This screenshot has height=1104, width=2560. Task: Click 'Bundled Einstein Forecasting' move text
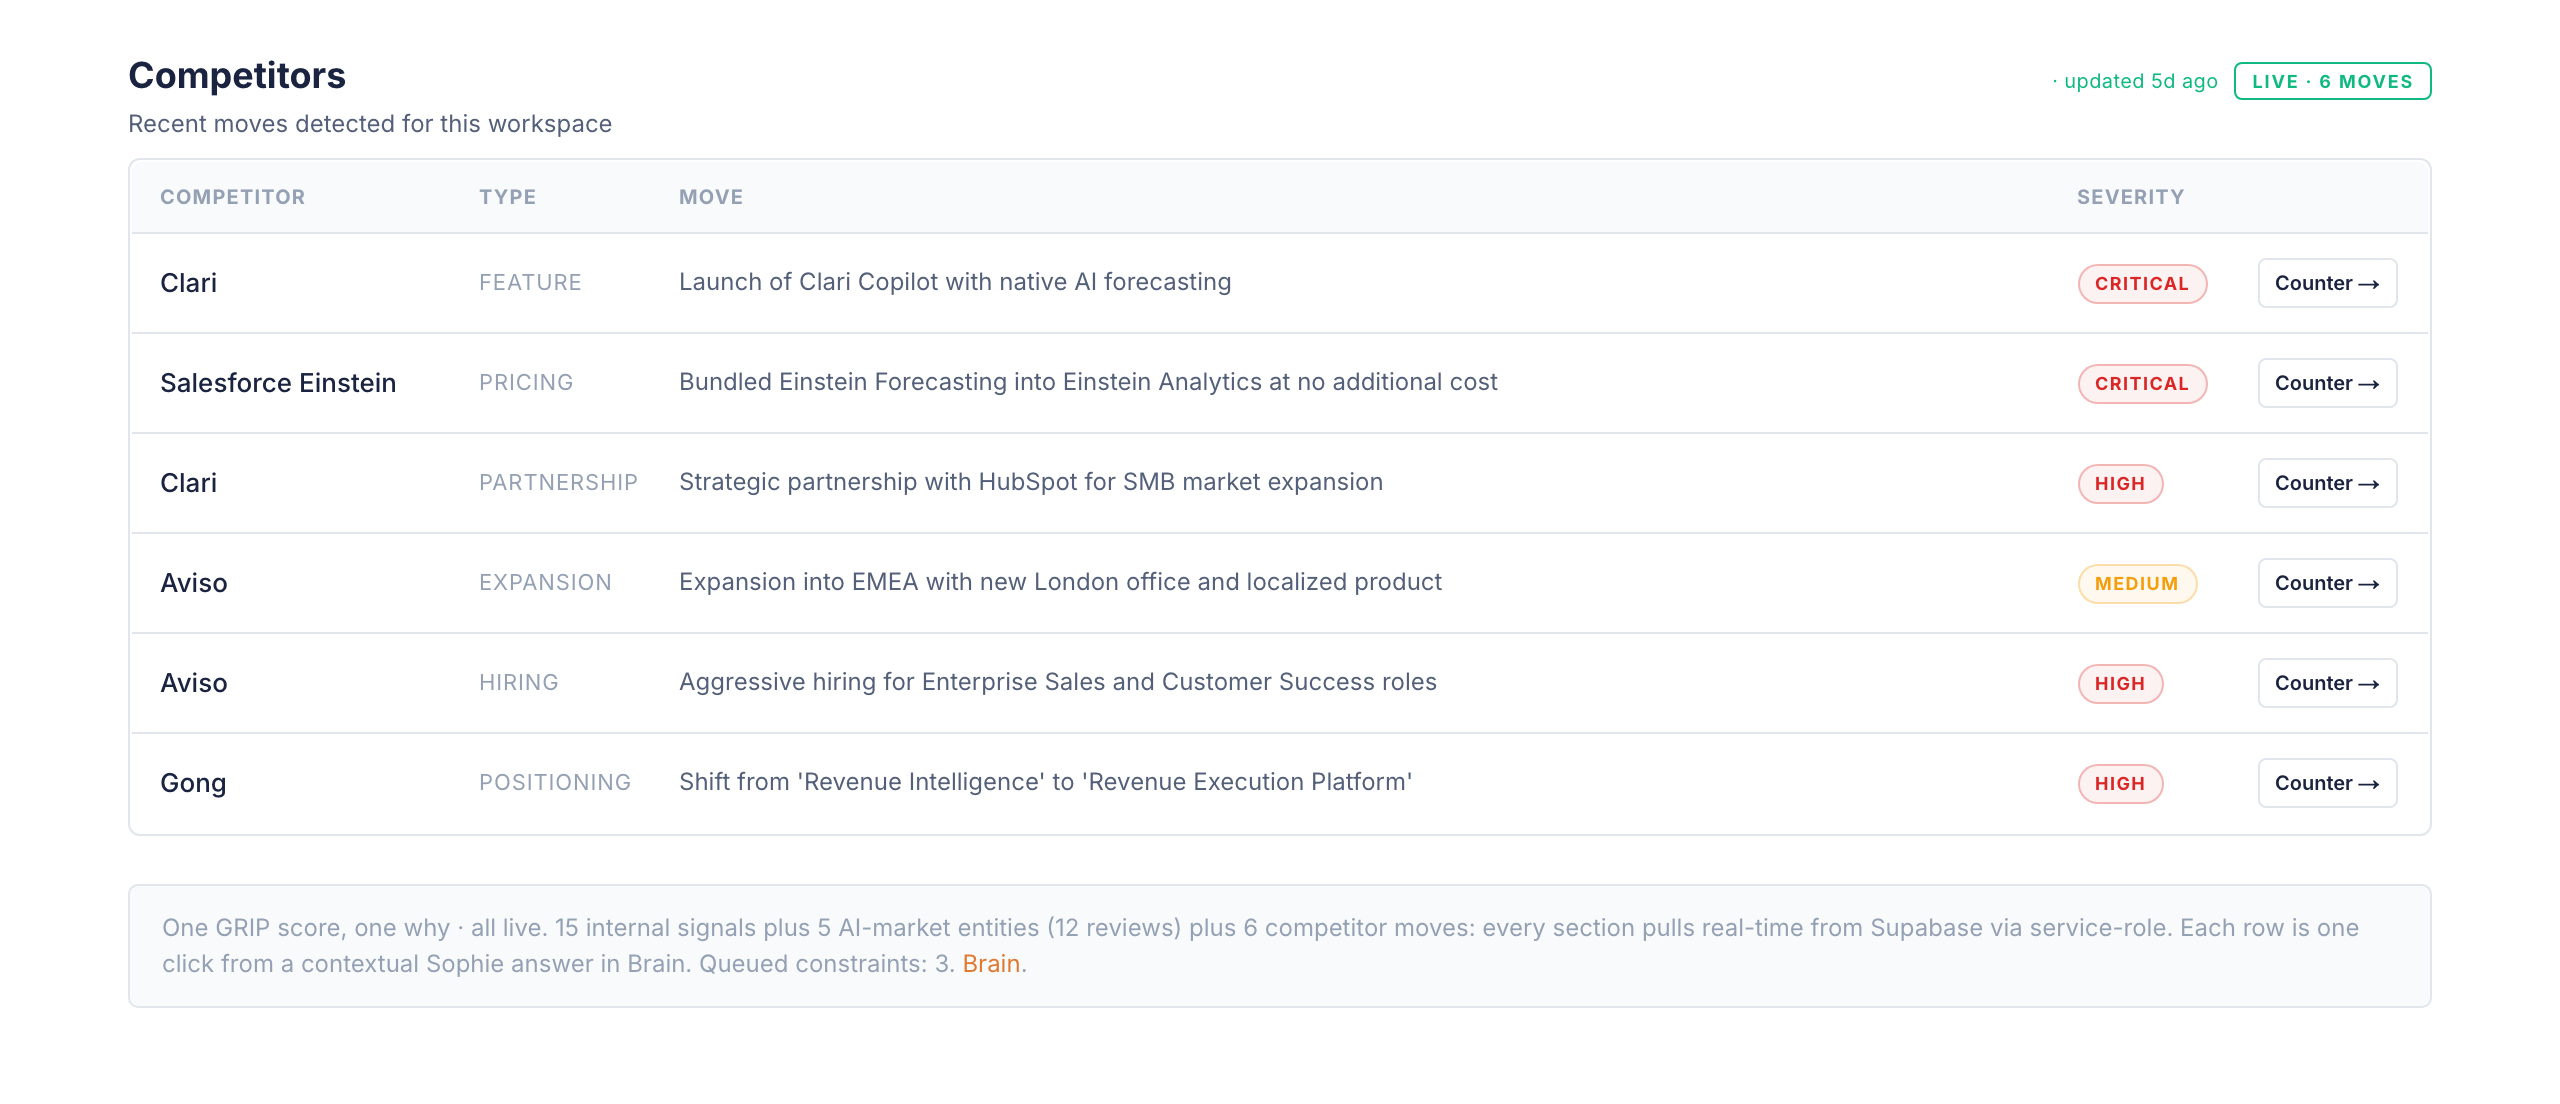pos(1088,382)
